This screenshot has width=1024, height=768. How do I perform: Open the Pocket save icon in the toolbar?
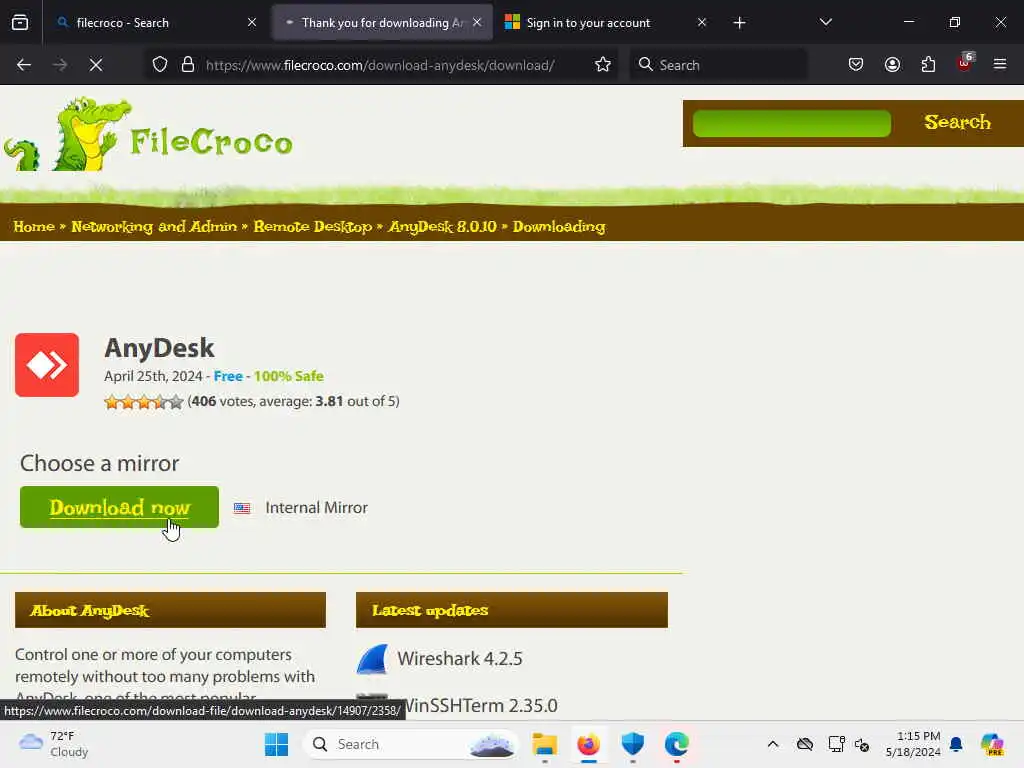pyautogui.click(x=856, y=65)
